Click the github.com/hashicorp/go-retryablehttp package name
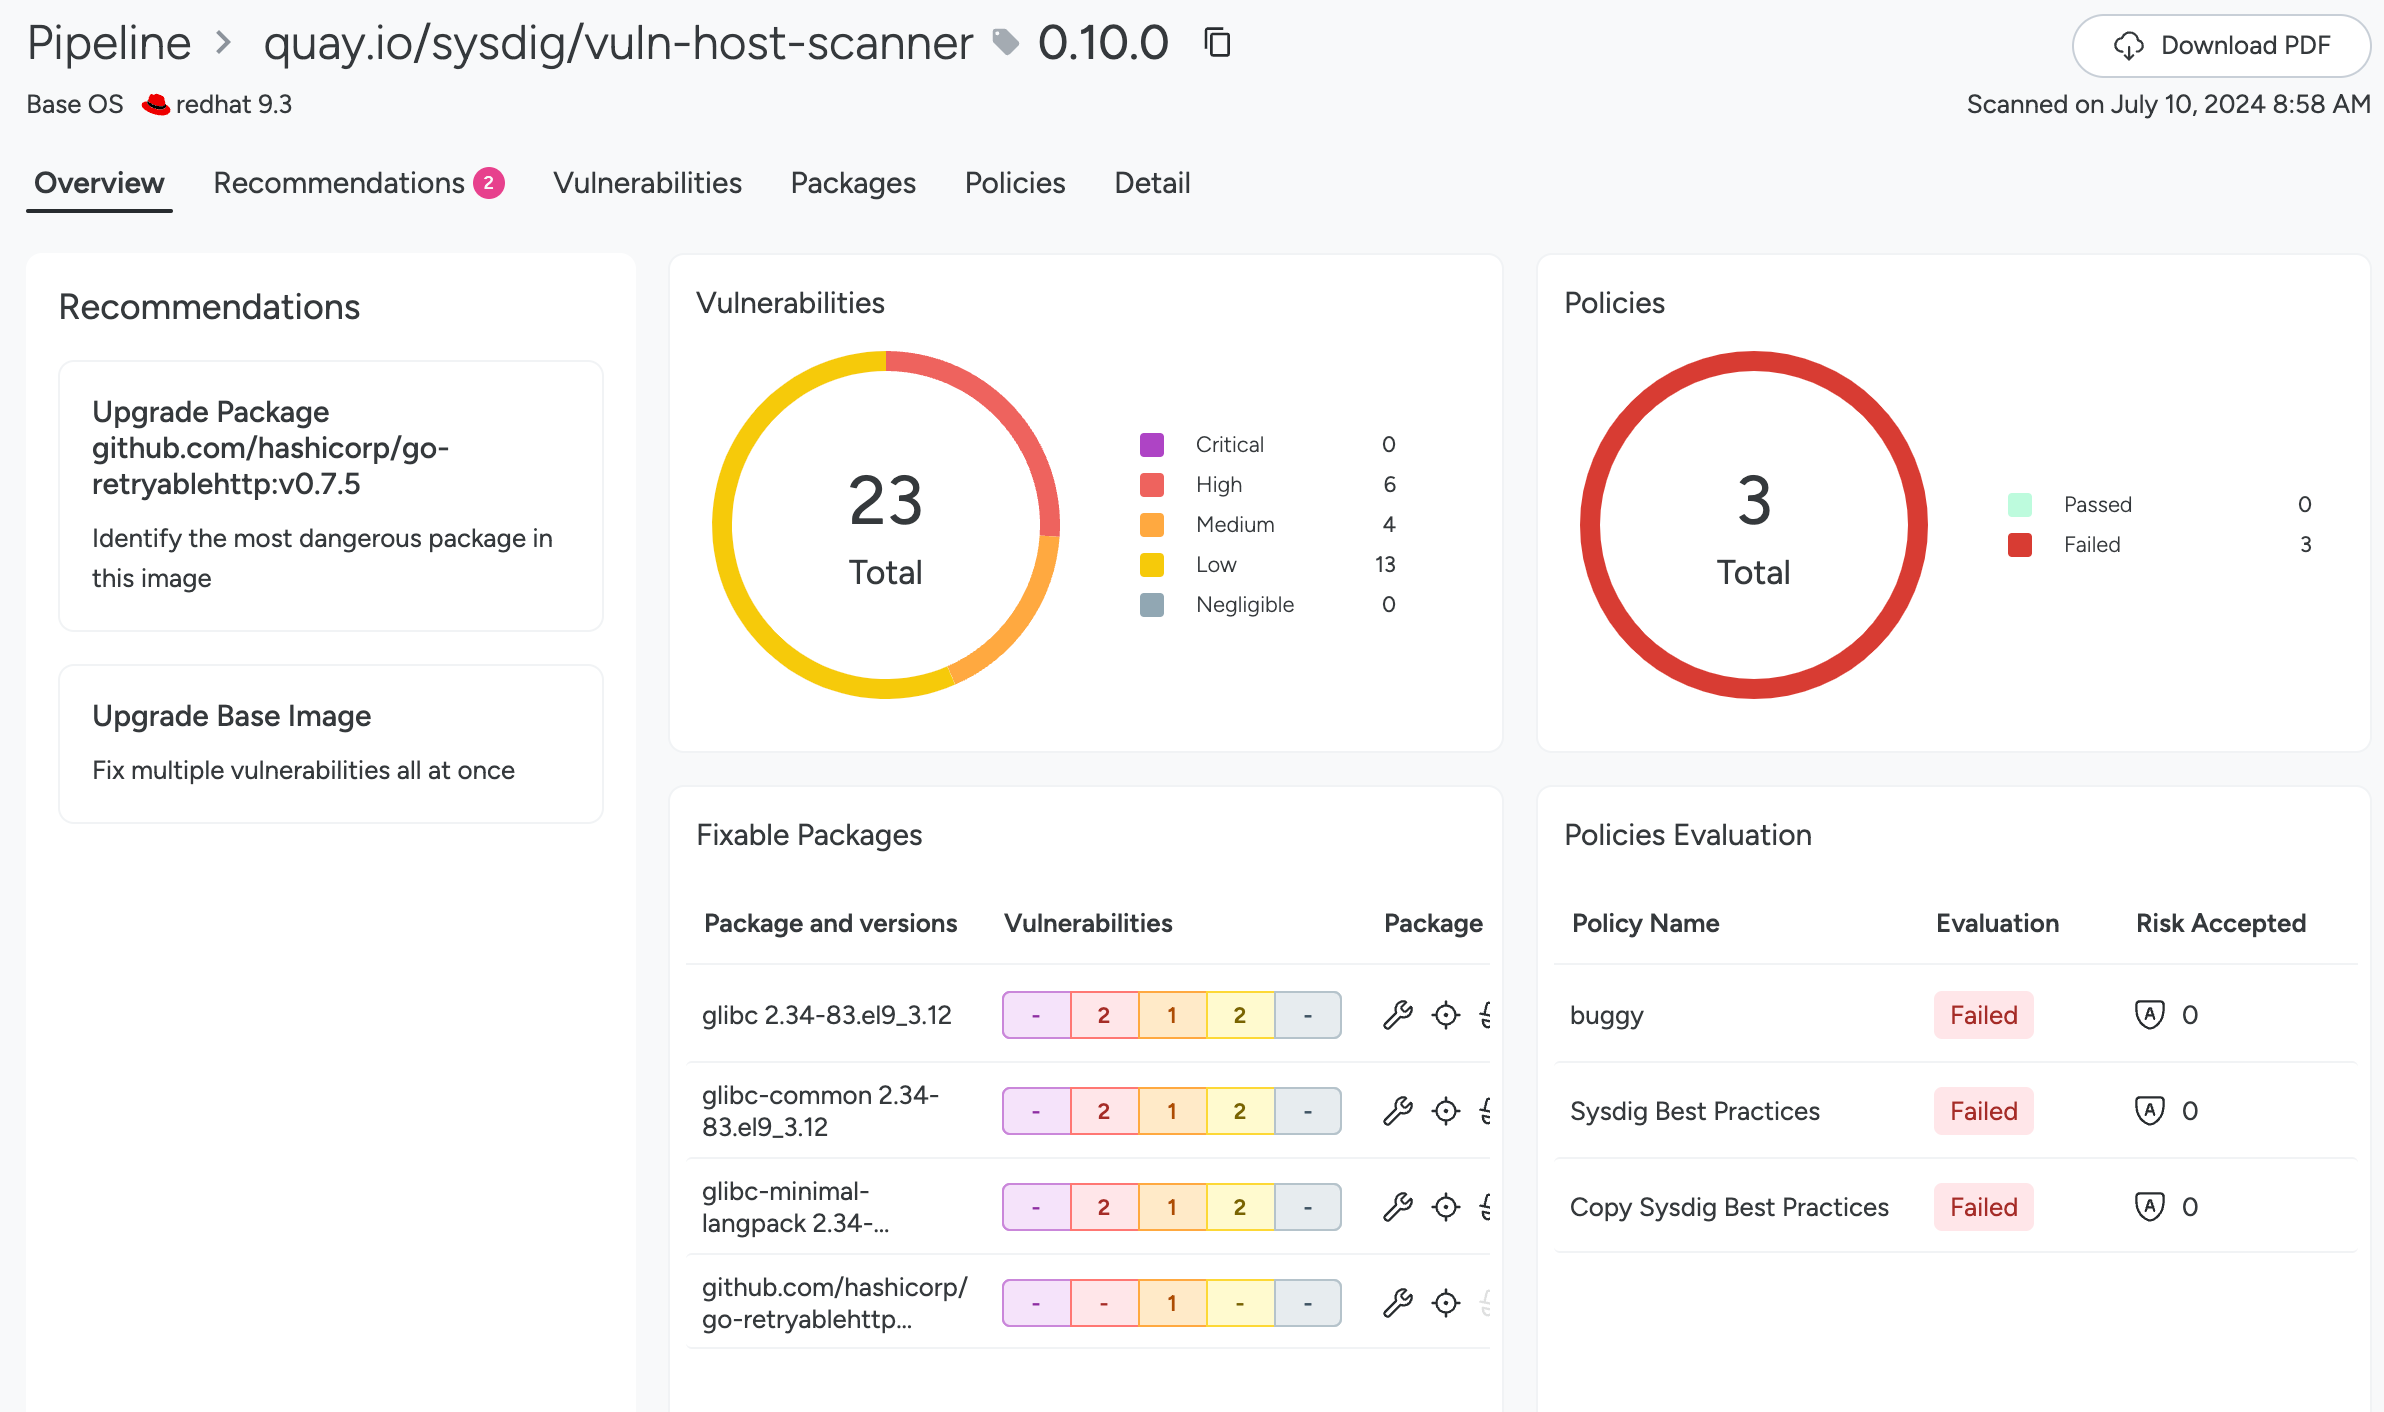This screenshot has width=2384, height=1412. pos(835,1303)
